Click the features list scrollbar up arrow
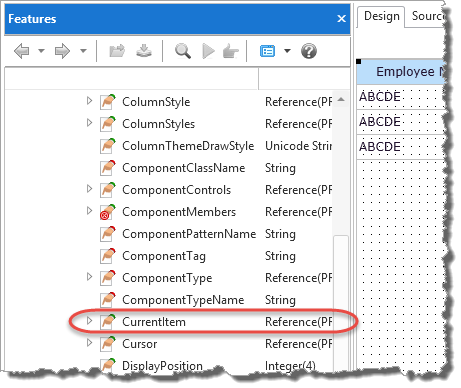Viewport: 461px width, 388px height. coord(341,100)
